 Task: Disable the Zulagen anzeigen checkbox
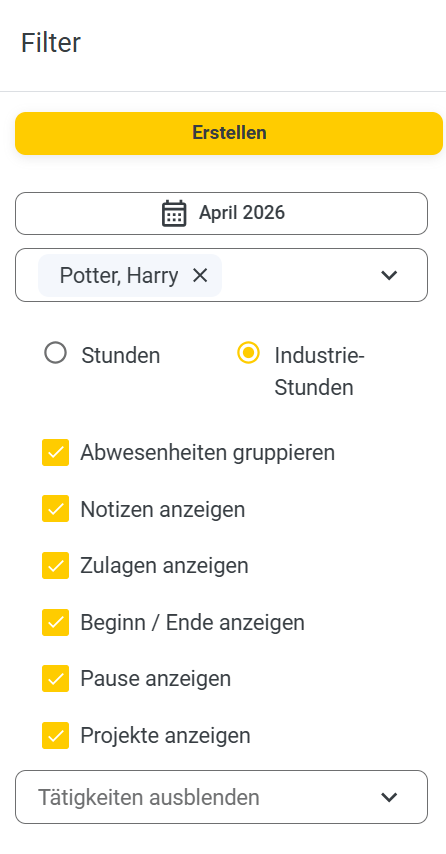(x=56, y=565)
